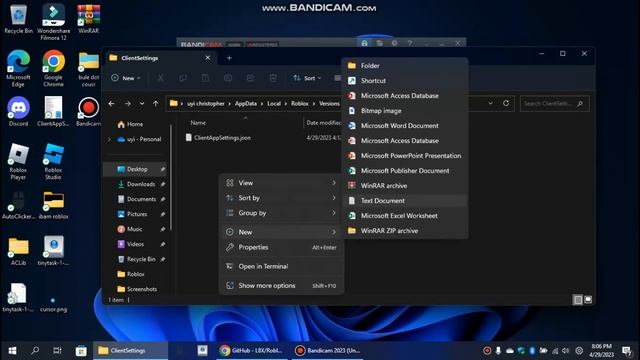Switch to GitHub Chrome window on taskbar
Viewport: 640px width, 360px height.
(x=251, y=351)
